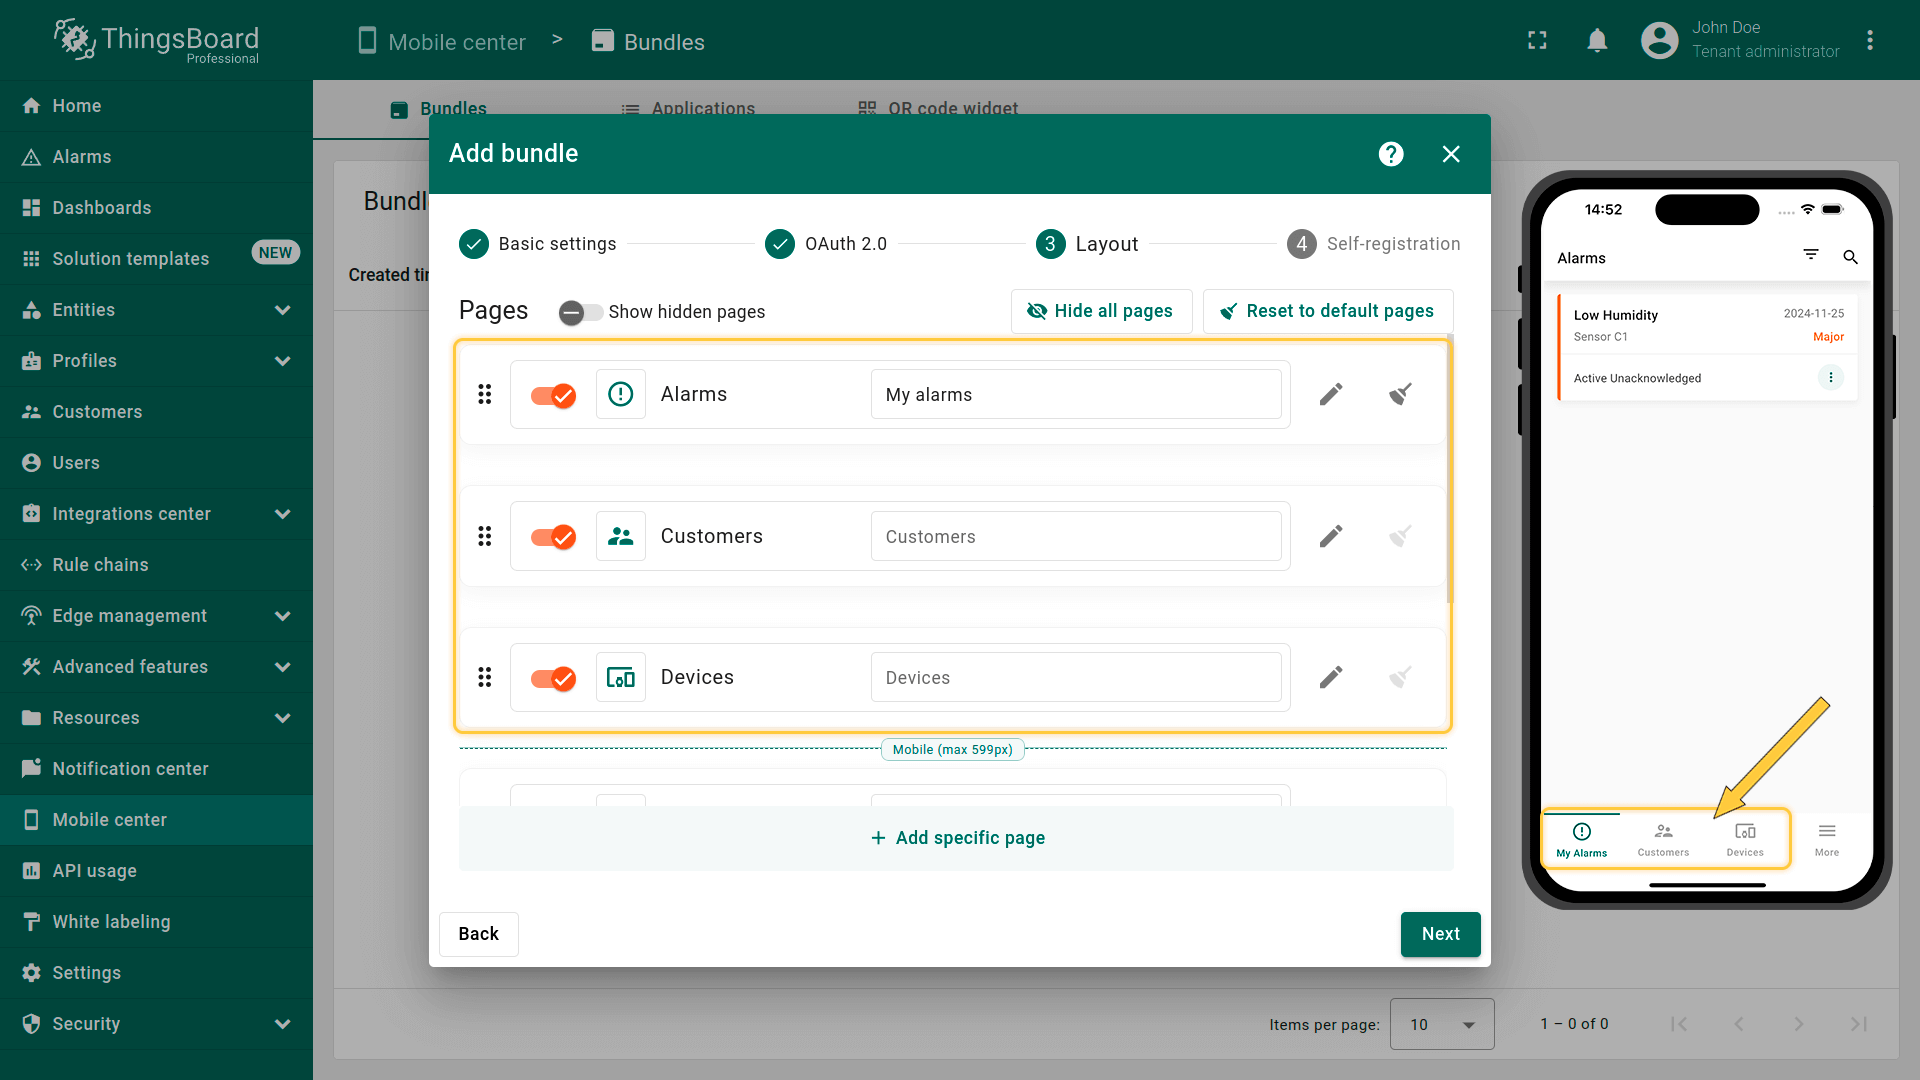Open user menu three-dots icon
This screenshot has height=1080, width=1920.
[1869, 41]
